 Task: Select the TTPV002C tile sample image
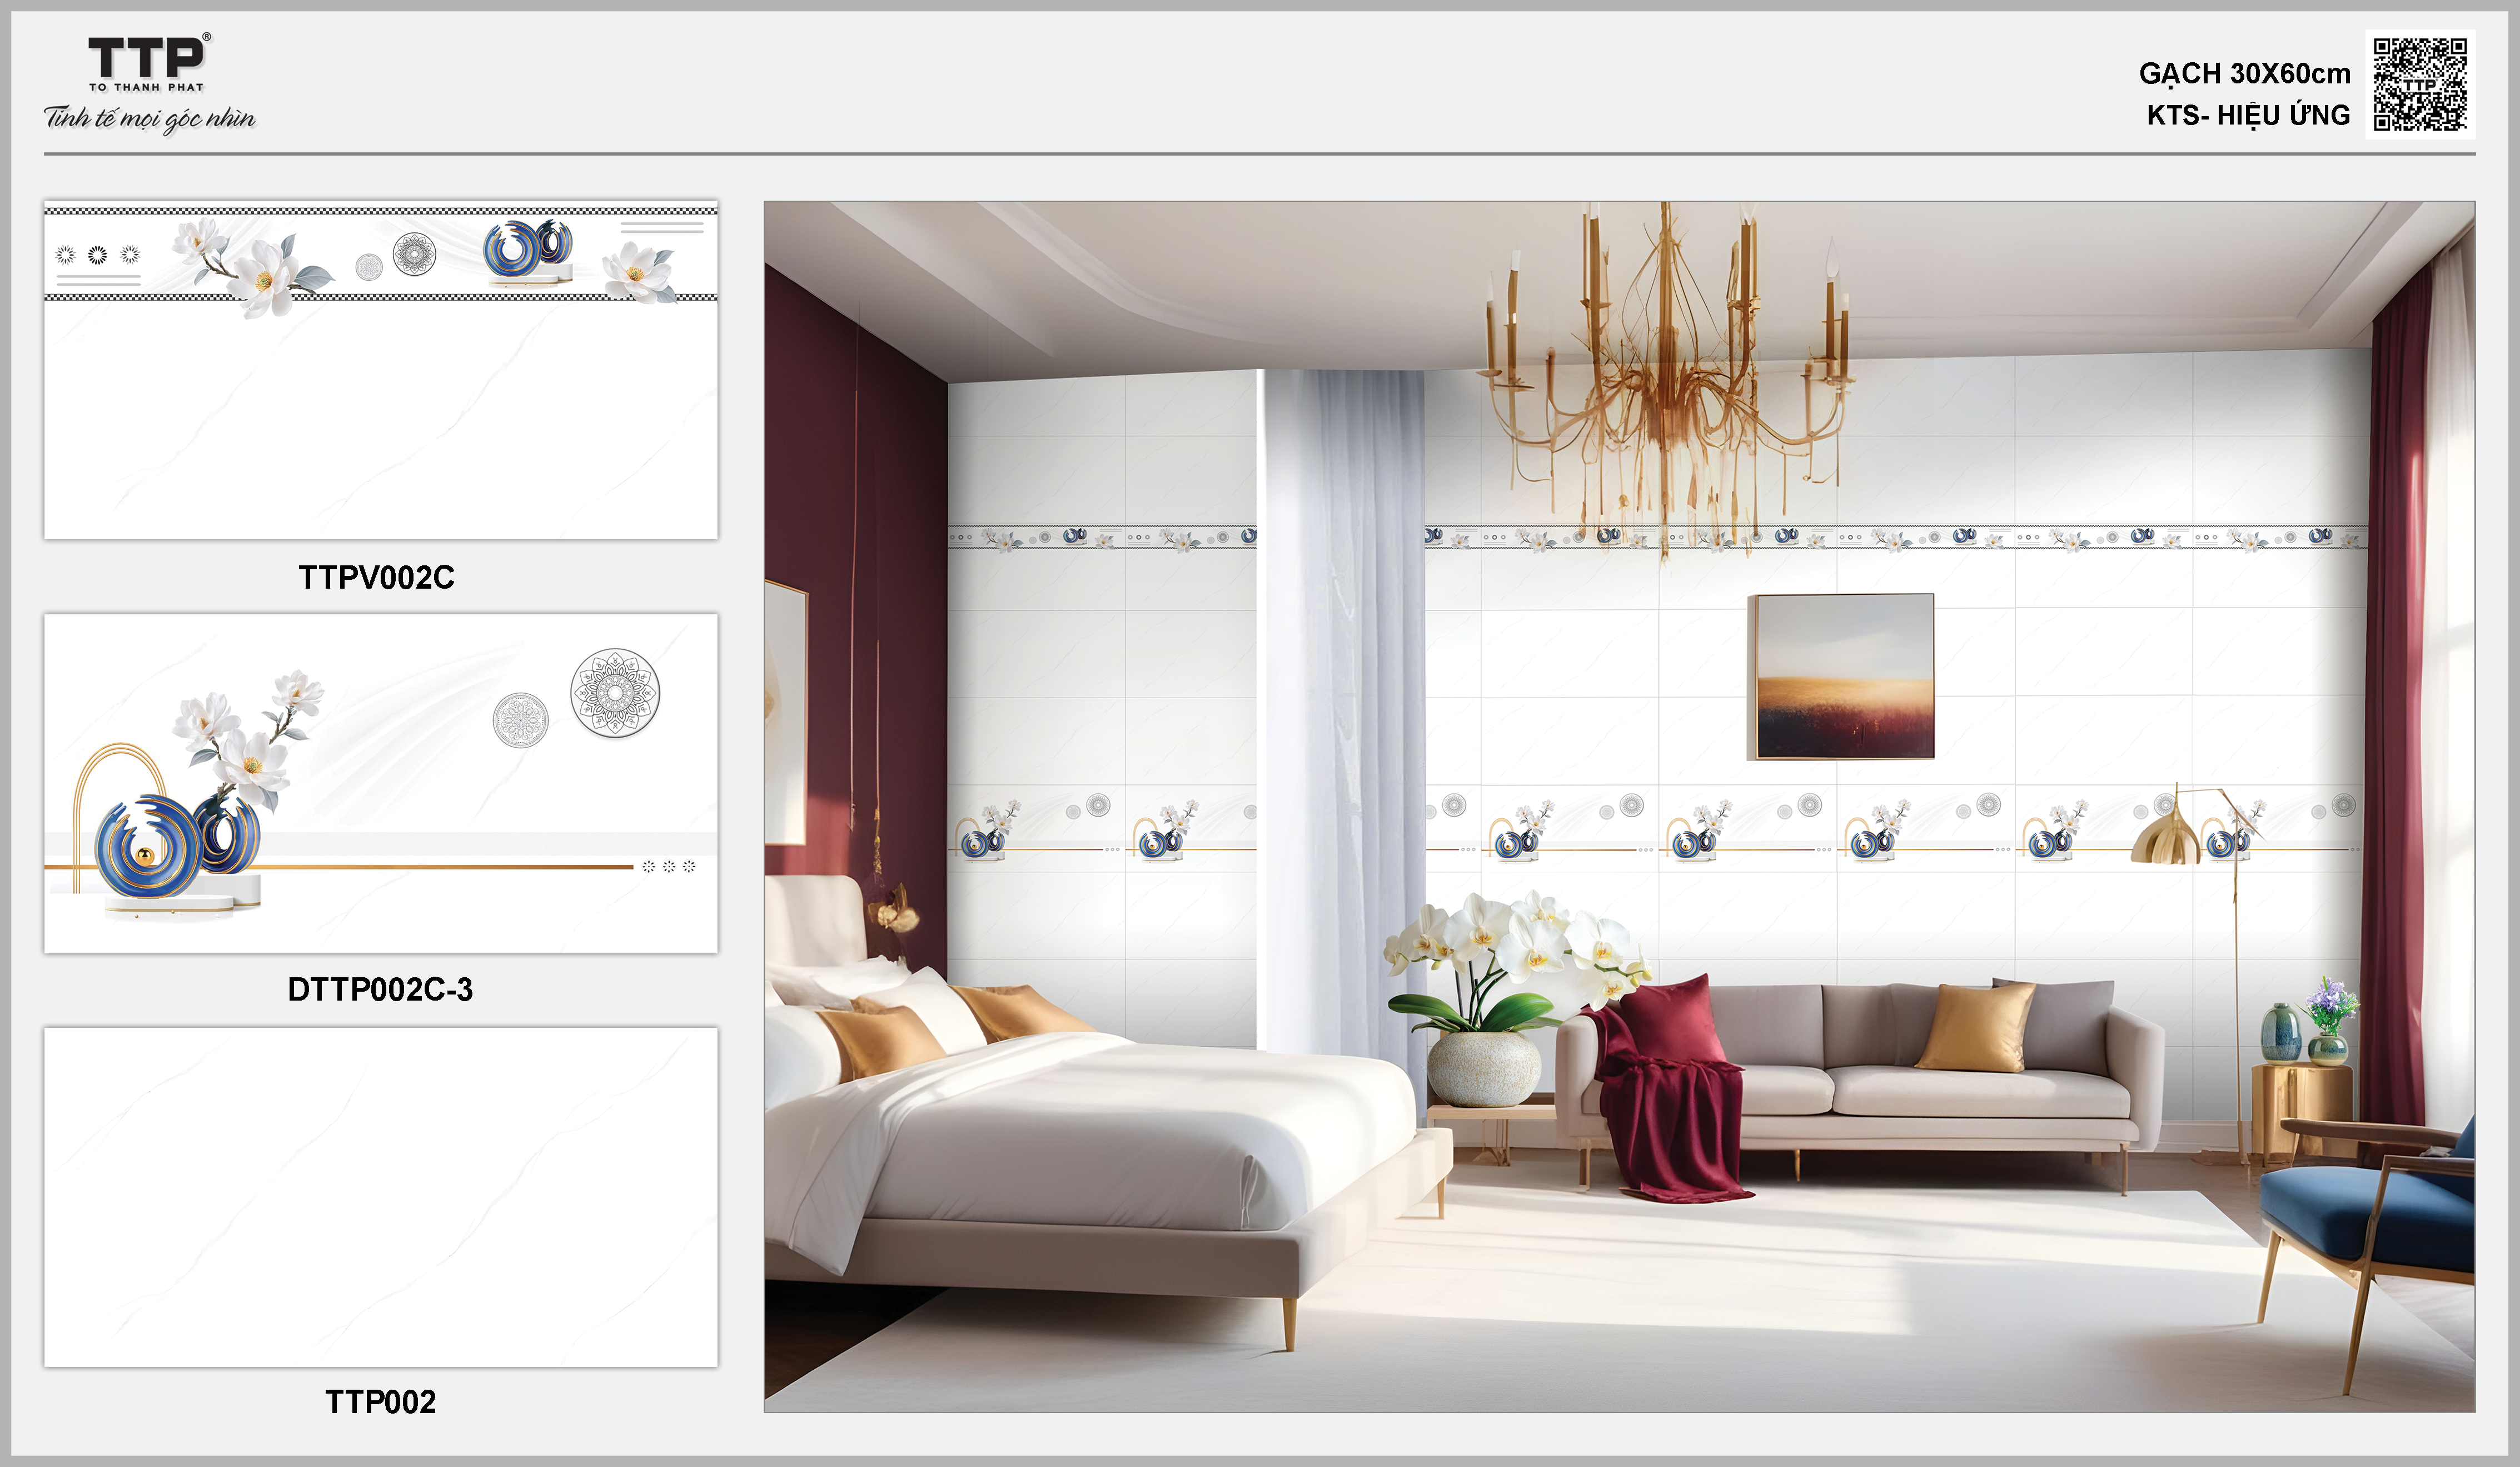pyautogui.click(x=381, y=370)
